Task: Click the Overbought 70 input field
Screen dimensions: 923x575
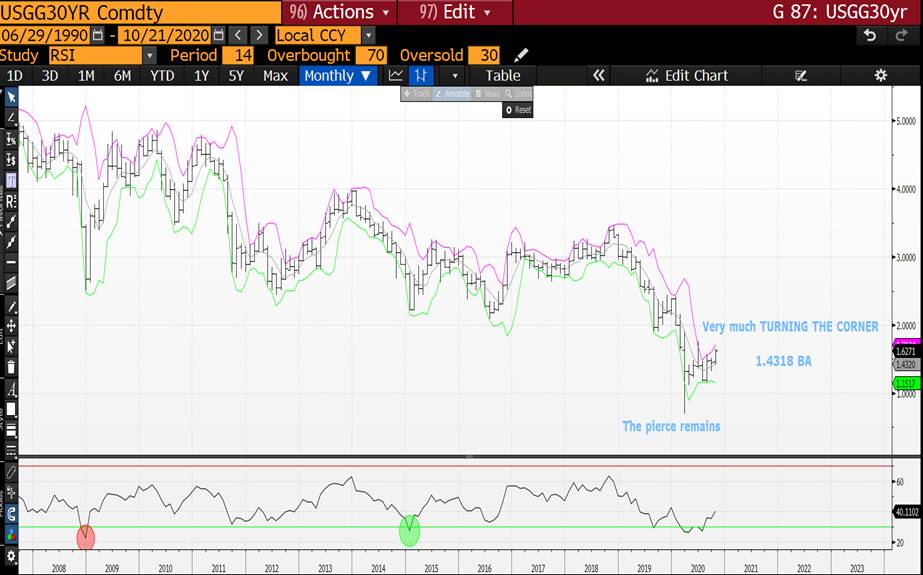Action: point(372,55)
